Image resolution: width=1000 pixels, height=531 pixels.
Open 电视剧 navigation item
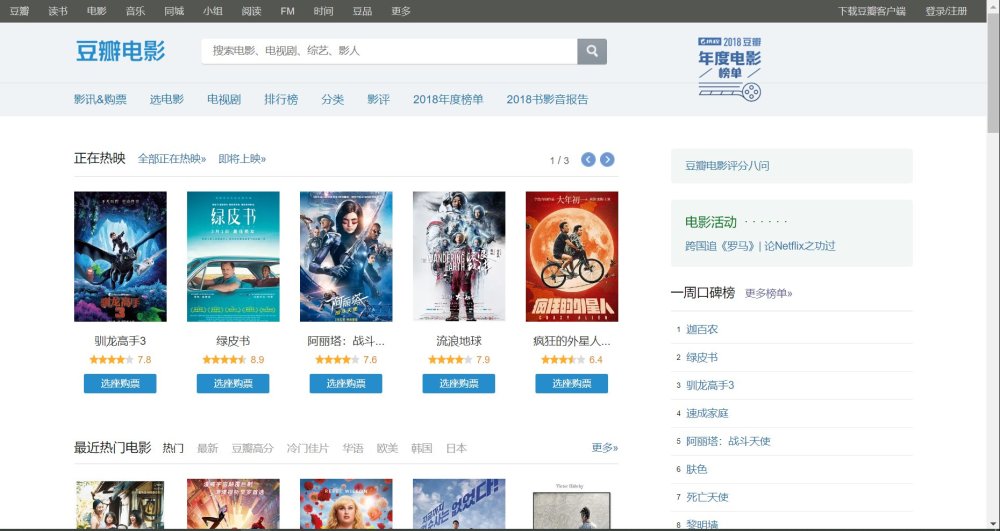224,99
